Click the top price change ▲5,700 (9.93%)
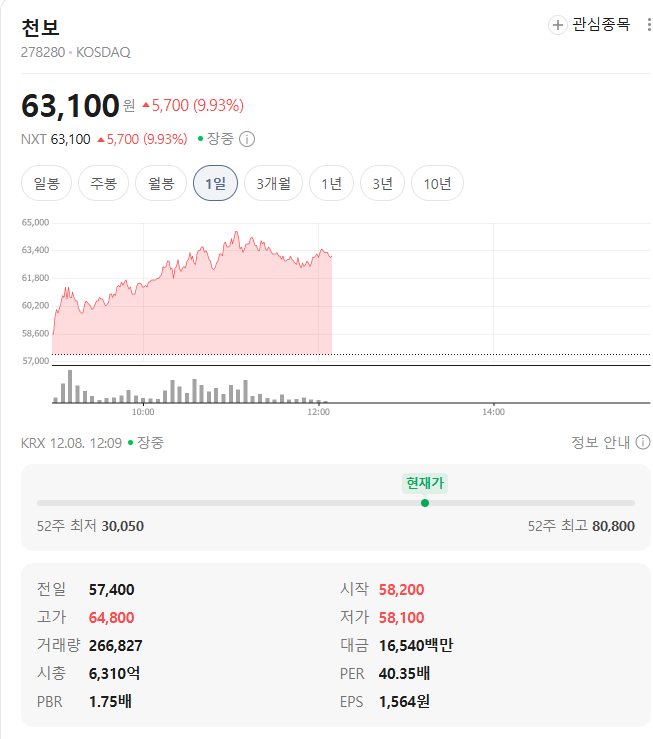This screenshot has height=739, width=653. point(193,105)
